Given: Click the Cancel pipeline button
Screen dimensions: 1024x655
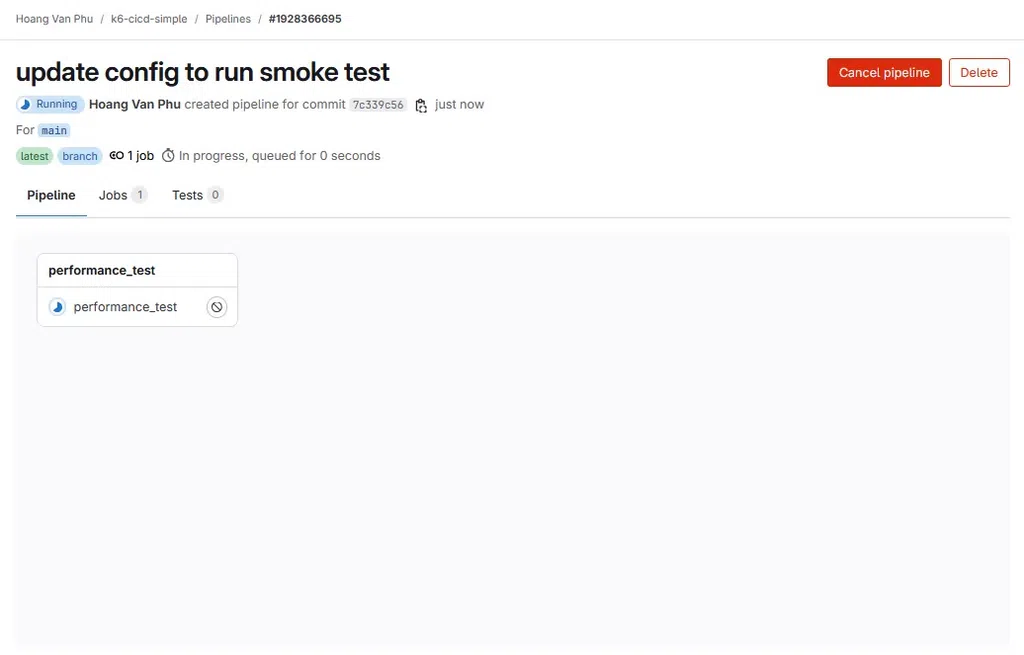Looking at the screenshot, I should (x=884, y=72).
